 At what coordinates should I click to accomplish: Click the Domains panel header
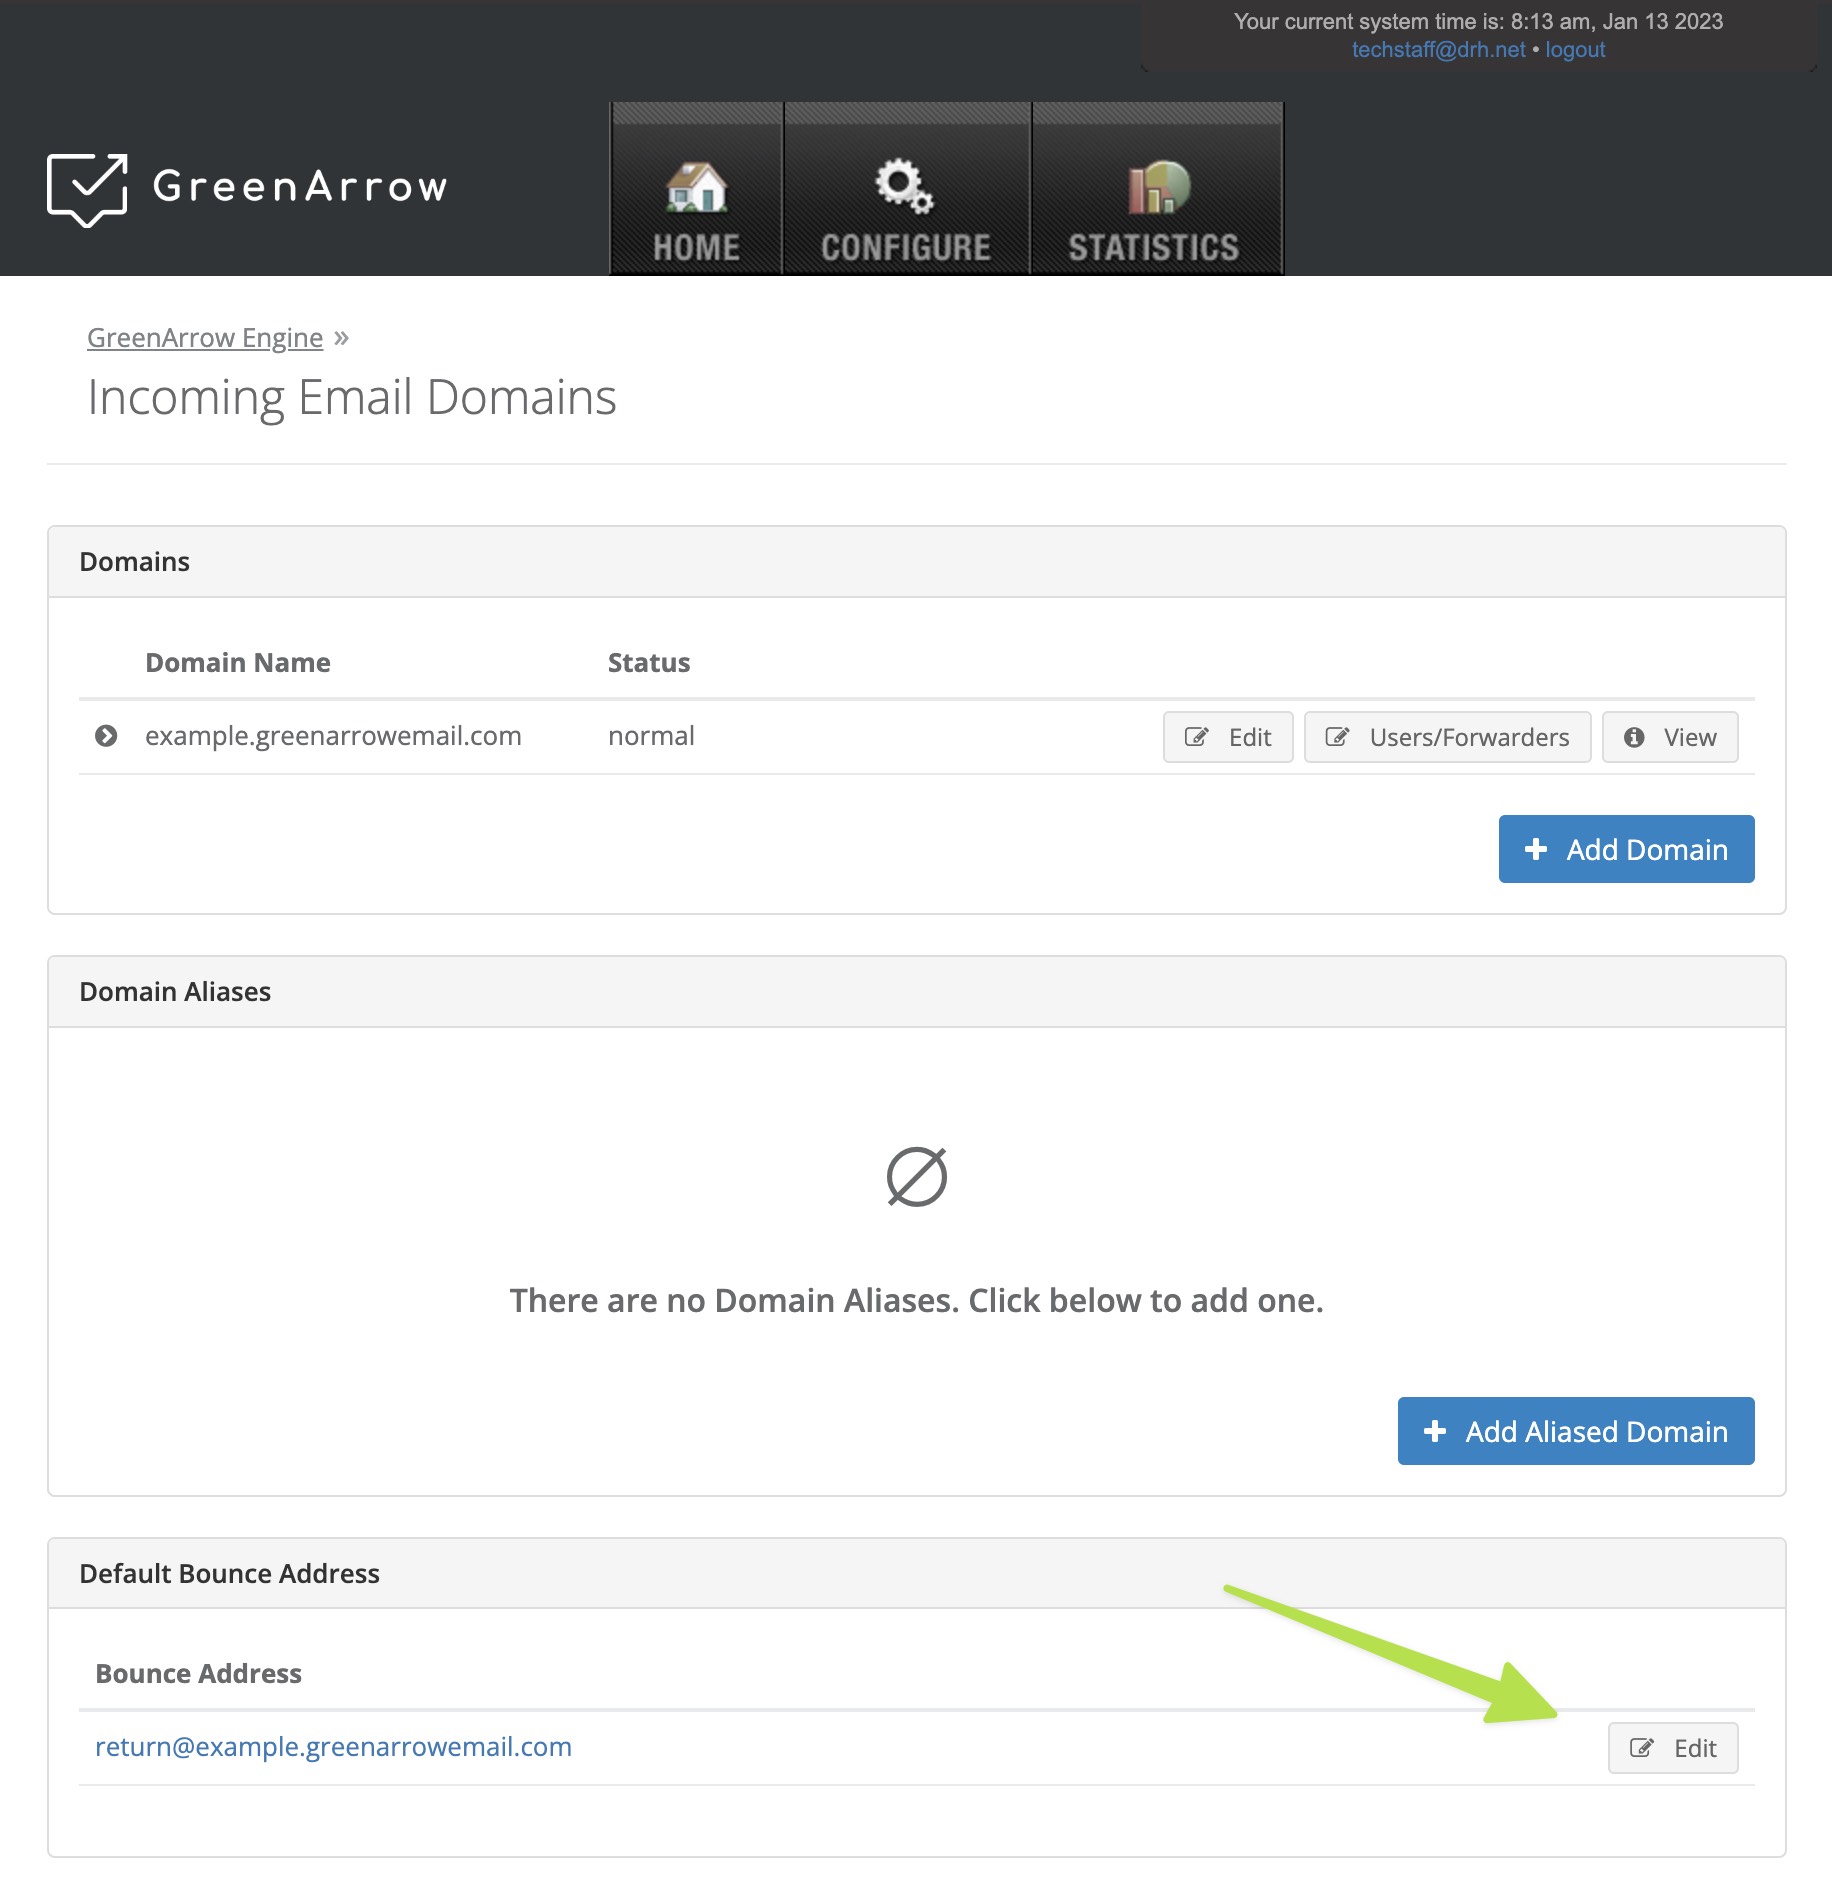click(x=135, y=562)
